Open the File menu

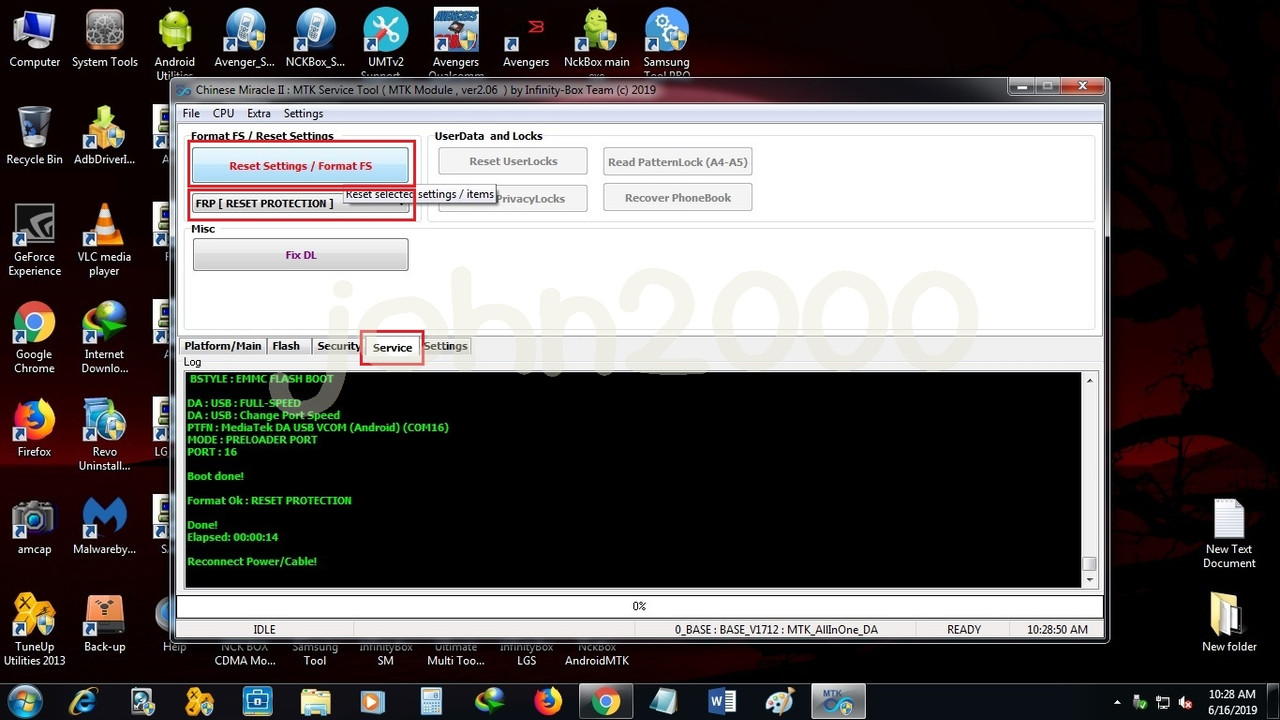click(x=191, y=113)
